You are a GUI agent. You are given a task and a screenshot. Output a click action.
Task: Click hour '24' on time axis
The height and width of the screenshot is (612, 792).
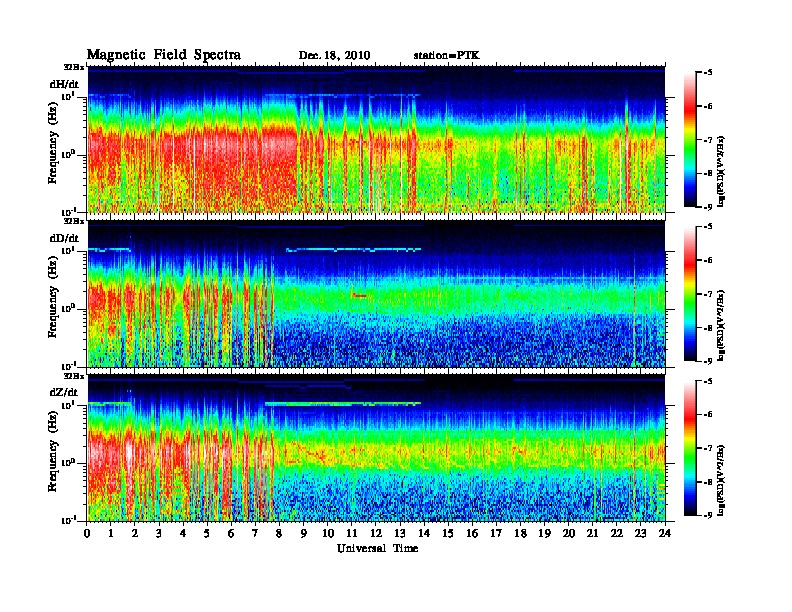pos(665,534)
